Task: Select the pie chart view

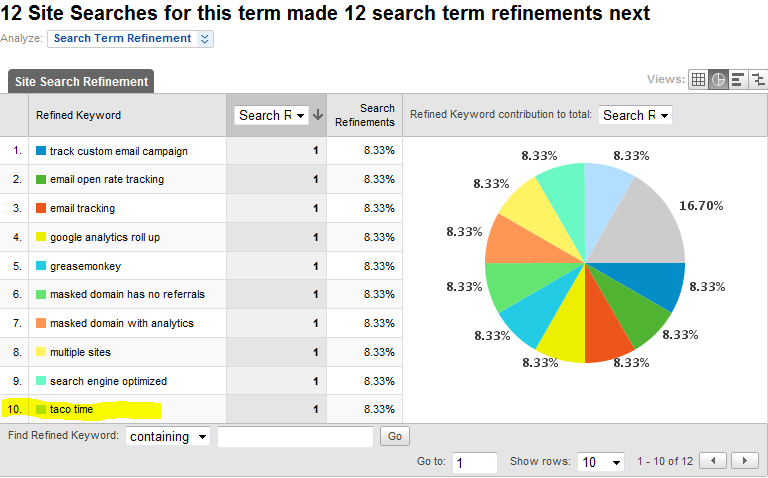Action: (x=718, y=79)
